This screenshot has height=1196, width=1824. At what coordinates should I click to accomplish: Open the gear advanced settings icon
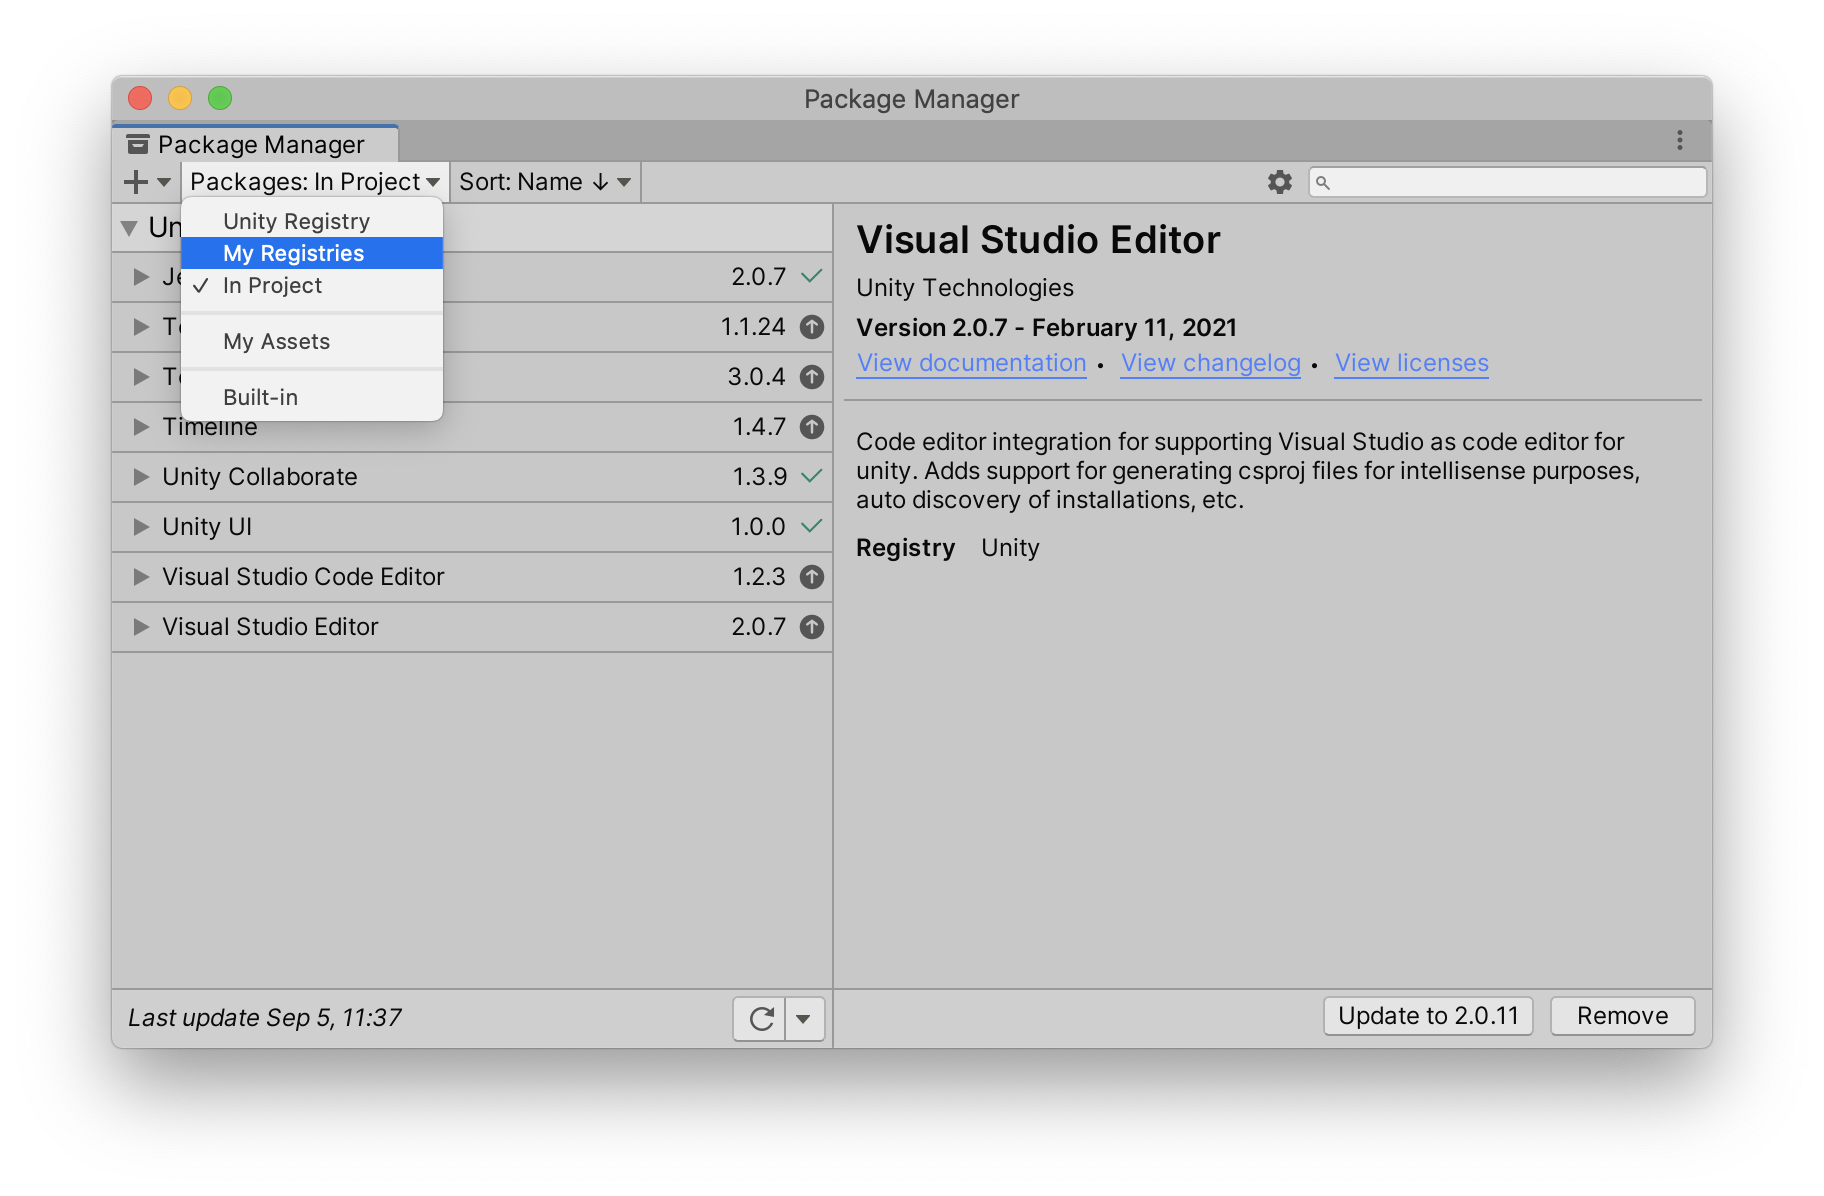pyautogui.click(x=1279, y=182)
